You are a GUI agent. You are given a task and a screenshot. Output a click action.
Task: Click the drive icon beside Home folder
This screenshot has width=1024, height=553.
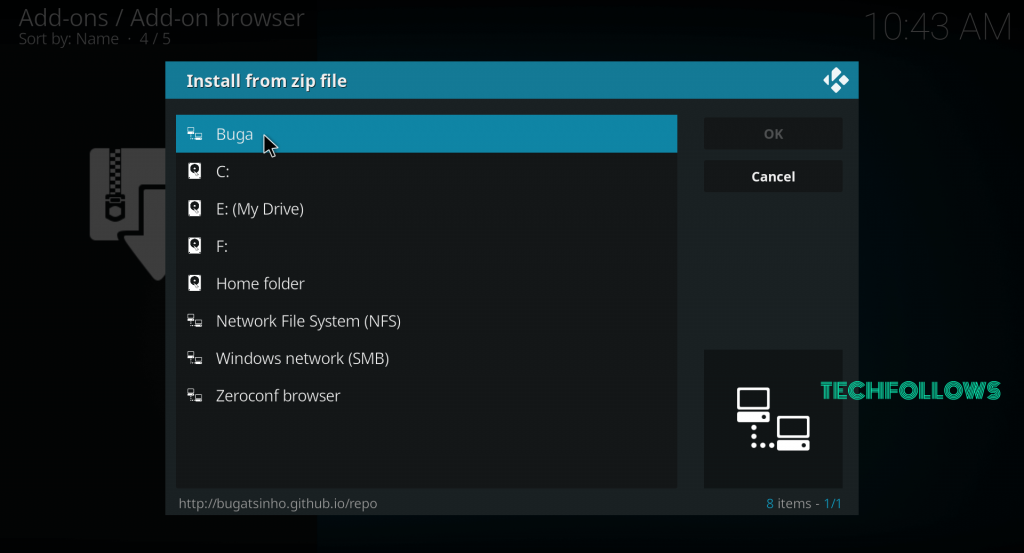point(195,283)
